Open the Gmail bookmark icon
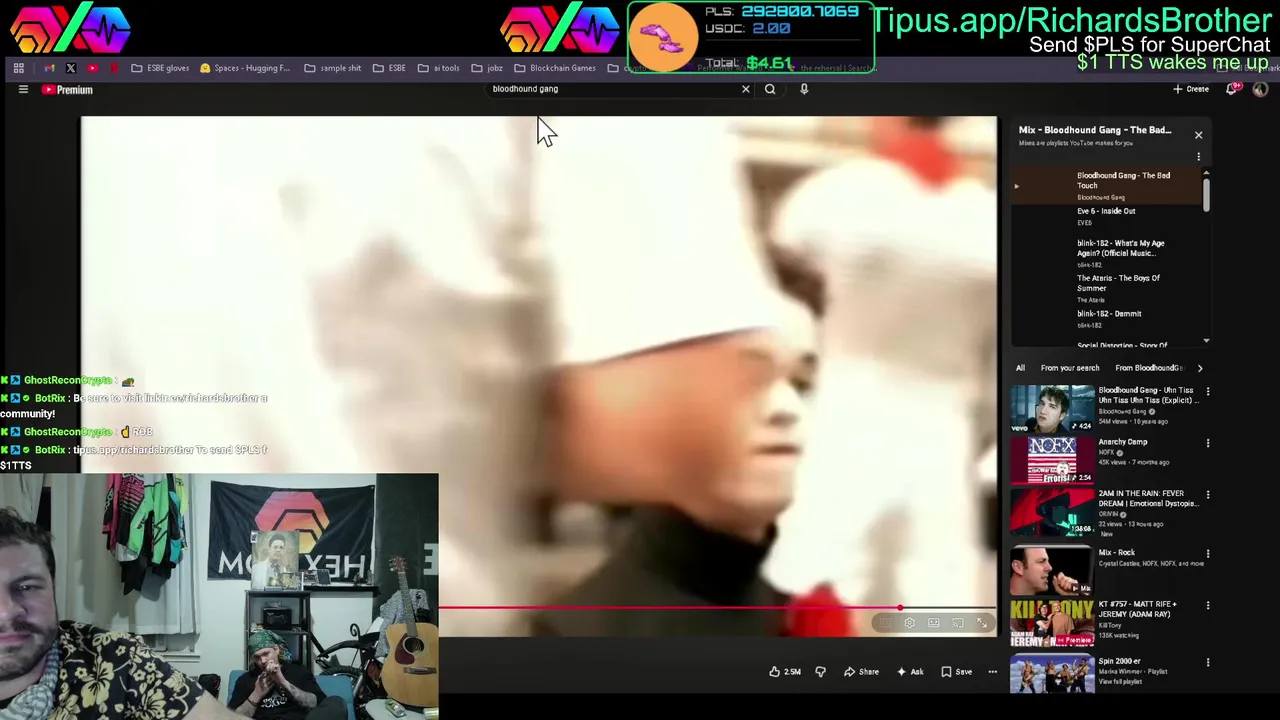The height and width of the screenshot is (720, 1280). click(x=49, y=68)
